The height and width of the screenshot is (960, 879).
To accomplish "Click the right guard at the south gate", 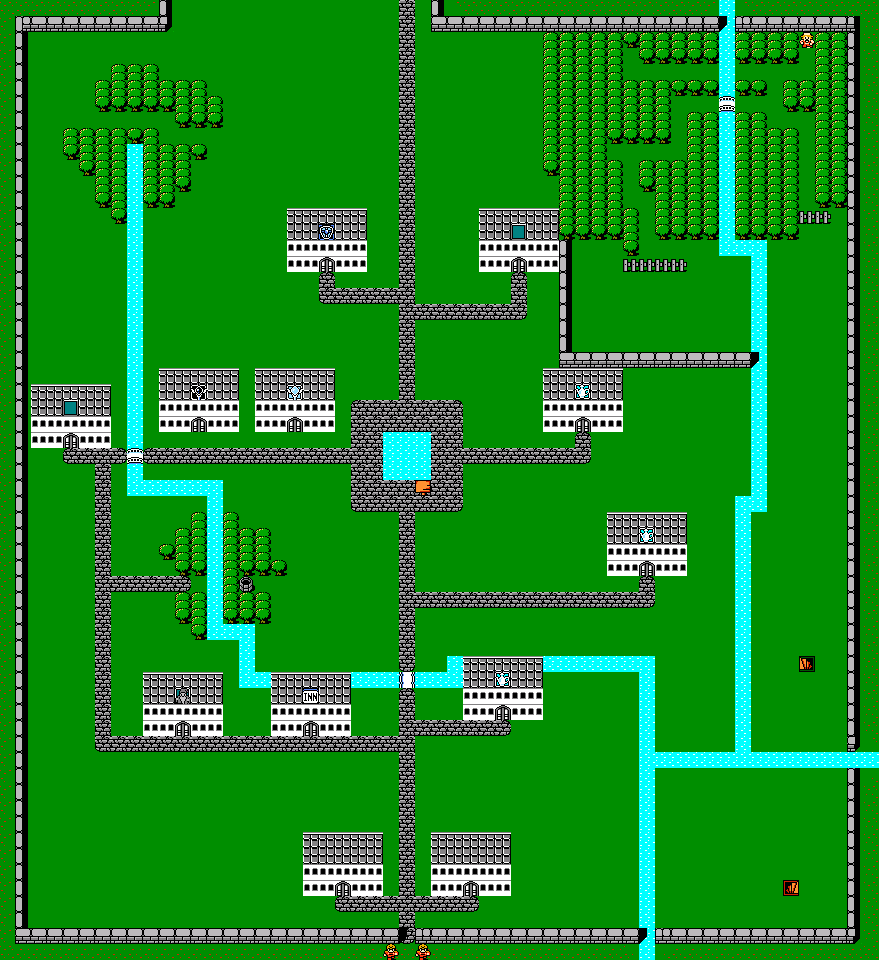I will pyautogui.click(x=423, y=951).
